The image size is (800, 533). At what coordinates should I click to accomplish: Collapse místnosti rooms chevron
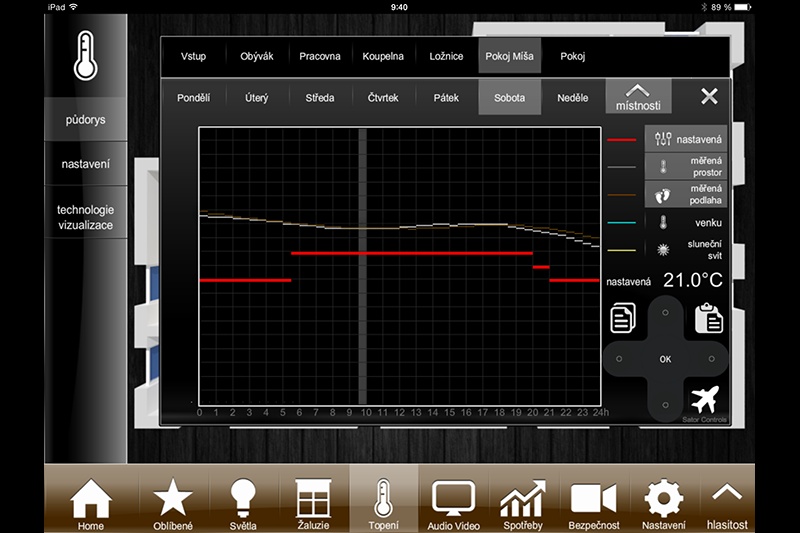point(638,96)
